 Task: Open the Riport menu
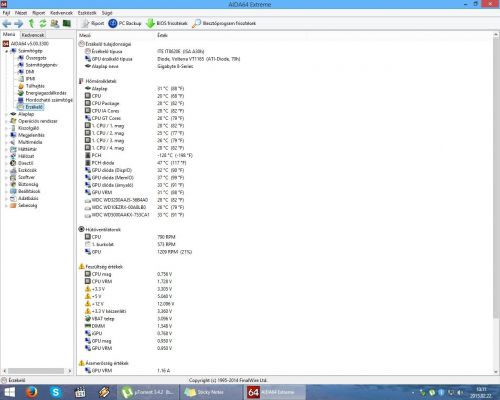click(38, 13)
